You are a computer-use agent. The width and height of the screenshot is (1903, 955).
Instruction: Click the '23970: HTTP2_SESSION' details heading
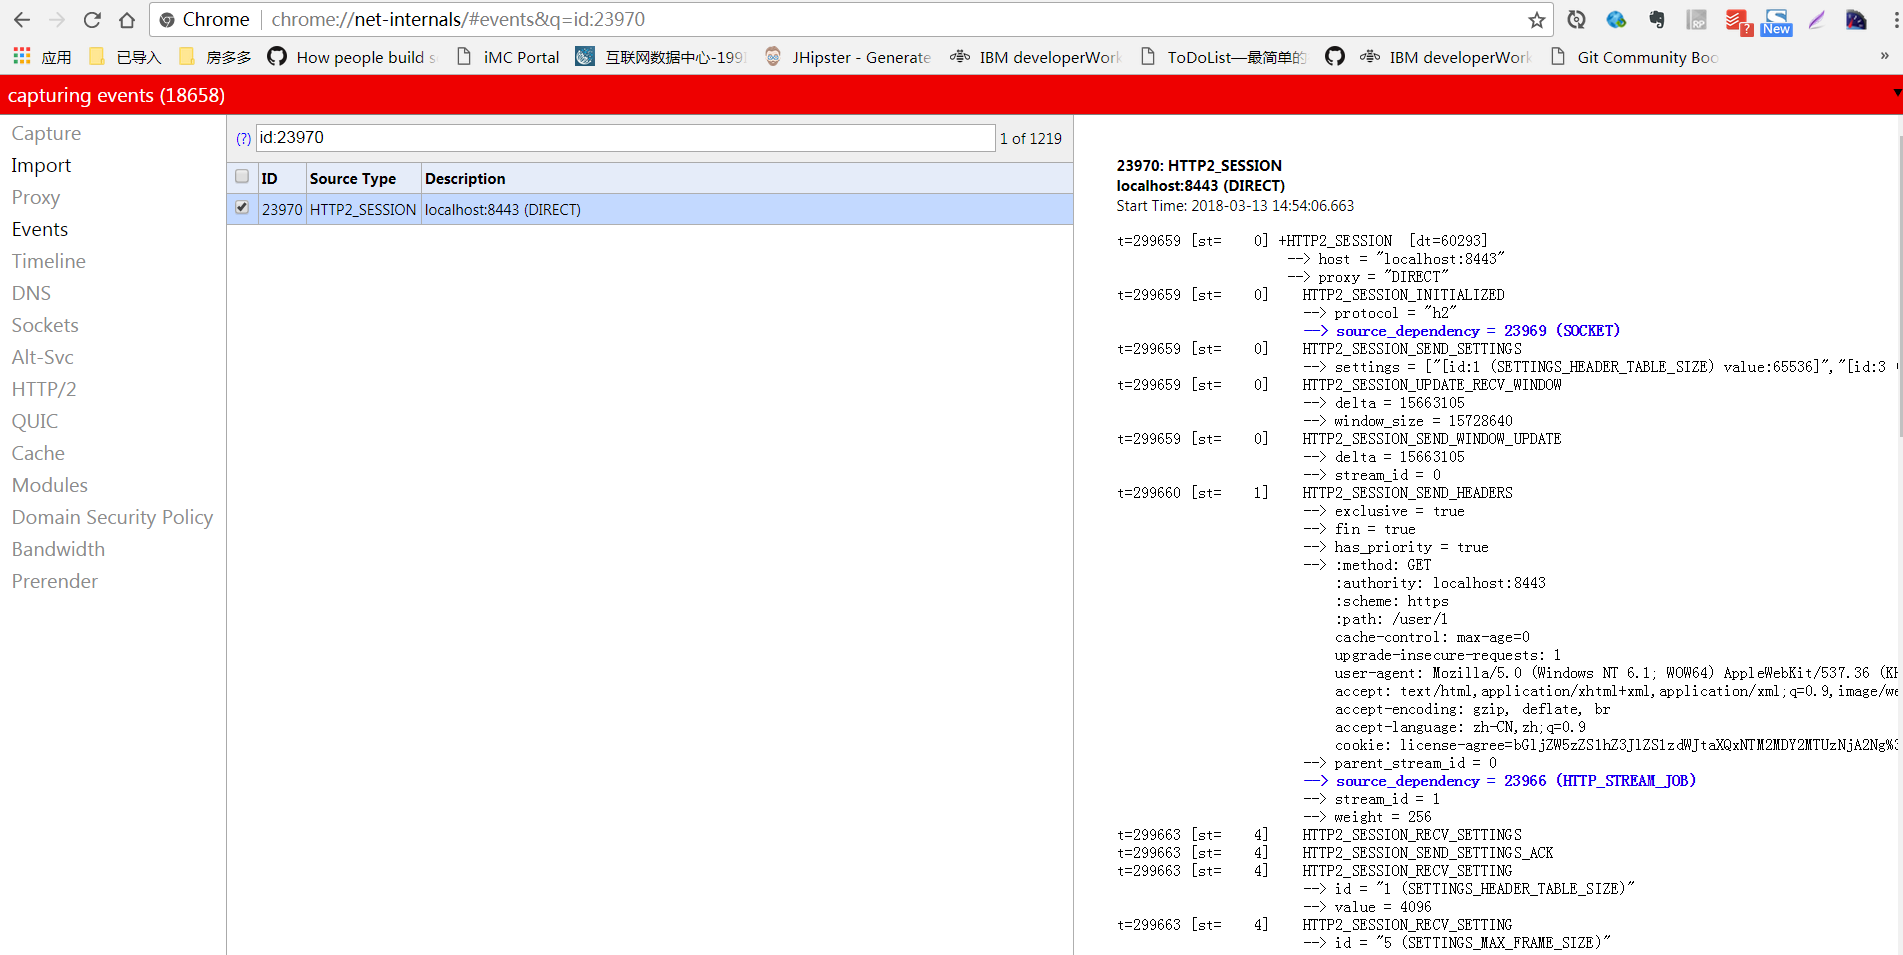(1199, 166)
